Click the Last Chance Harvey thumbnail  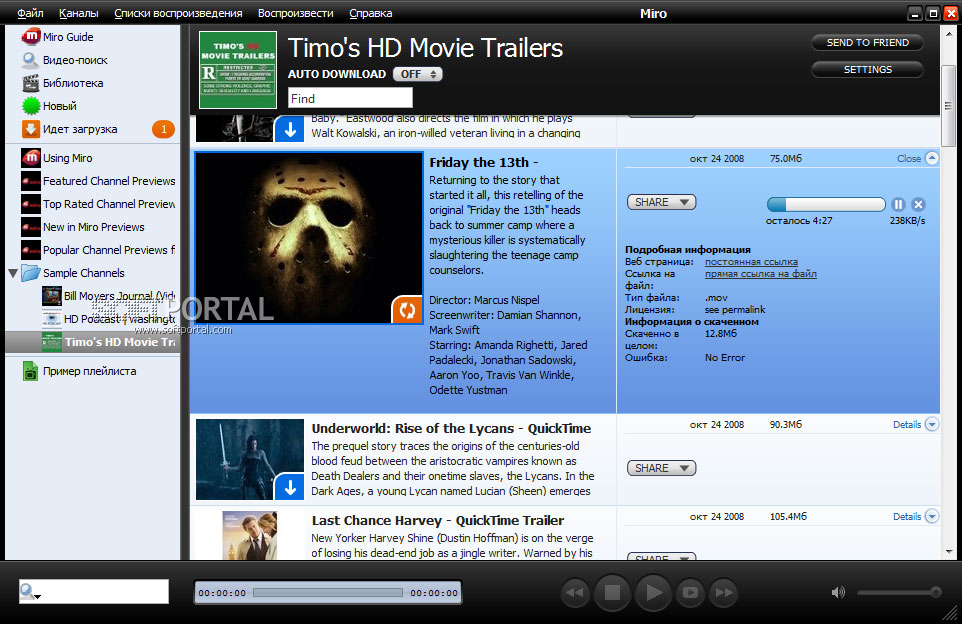click(x=250, y=535)
